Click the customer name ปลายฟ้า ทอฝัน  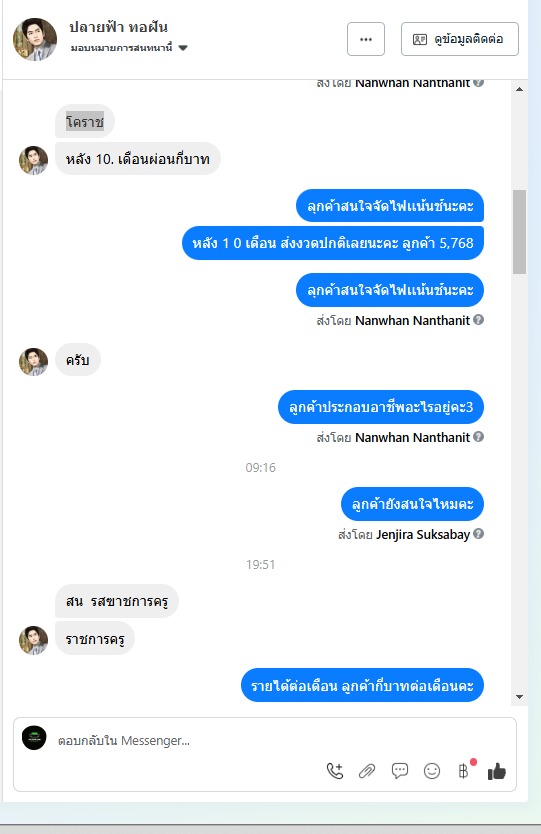118,27
